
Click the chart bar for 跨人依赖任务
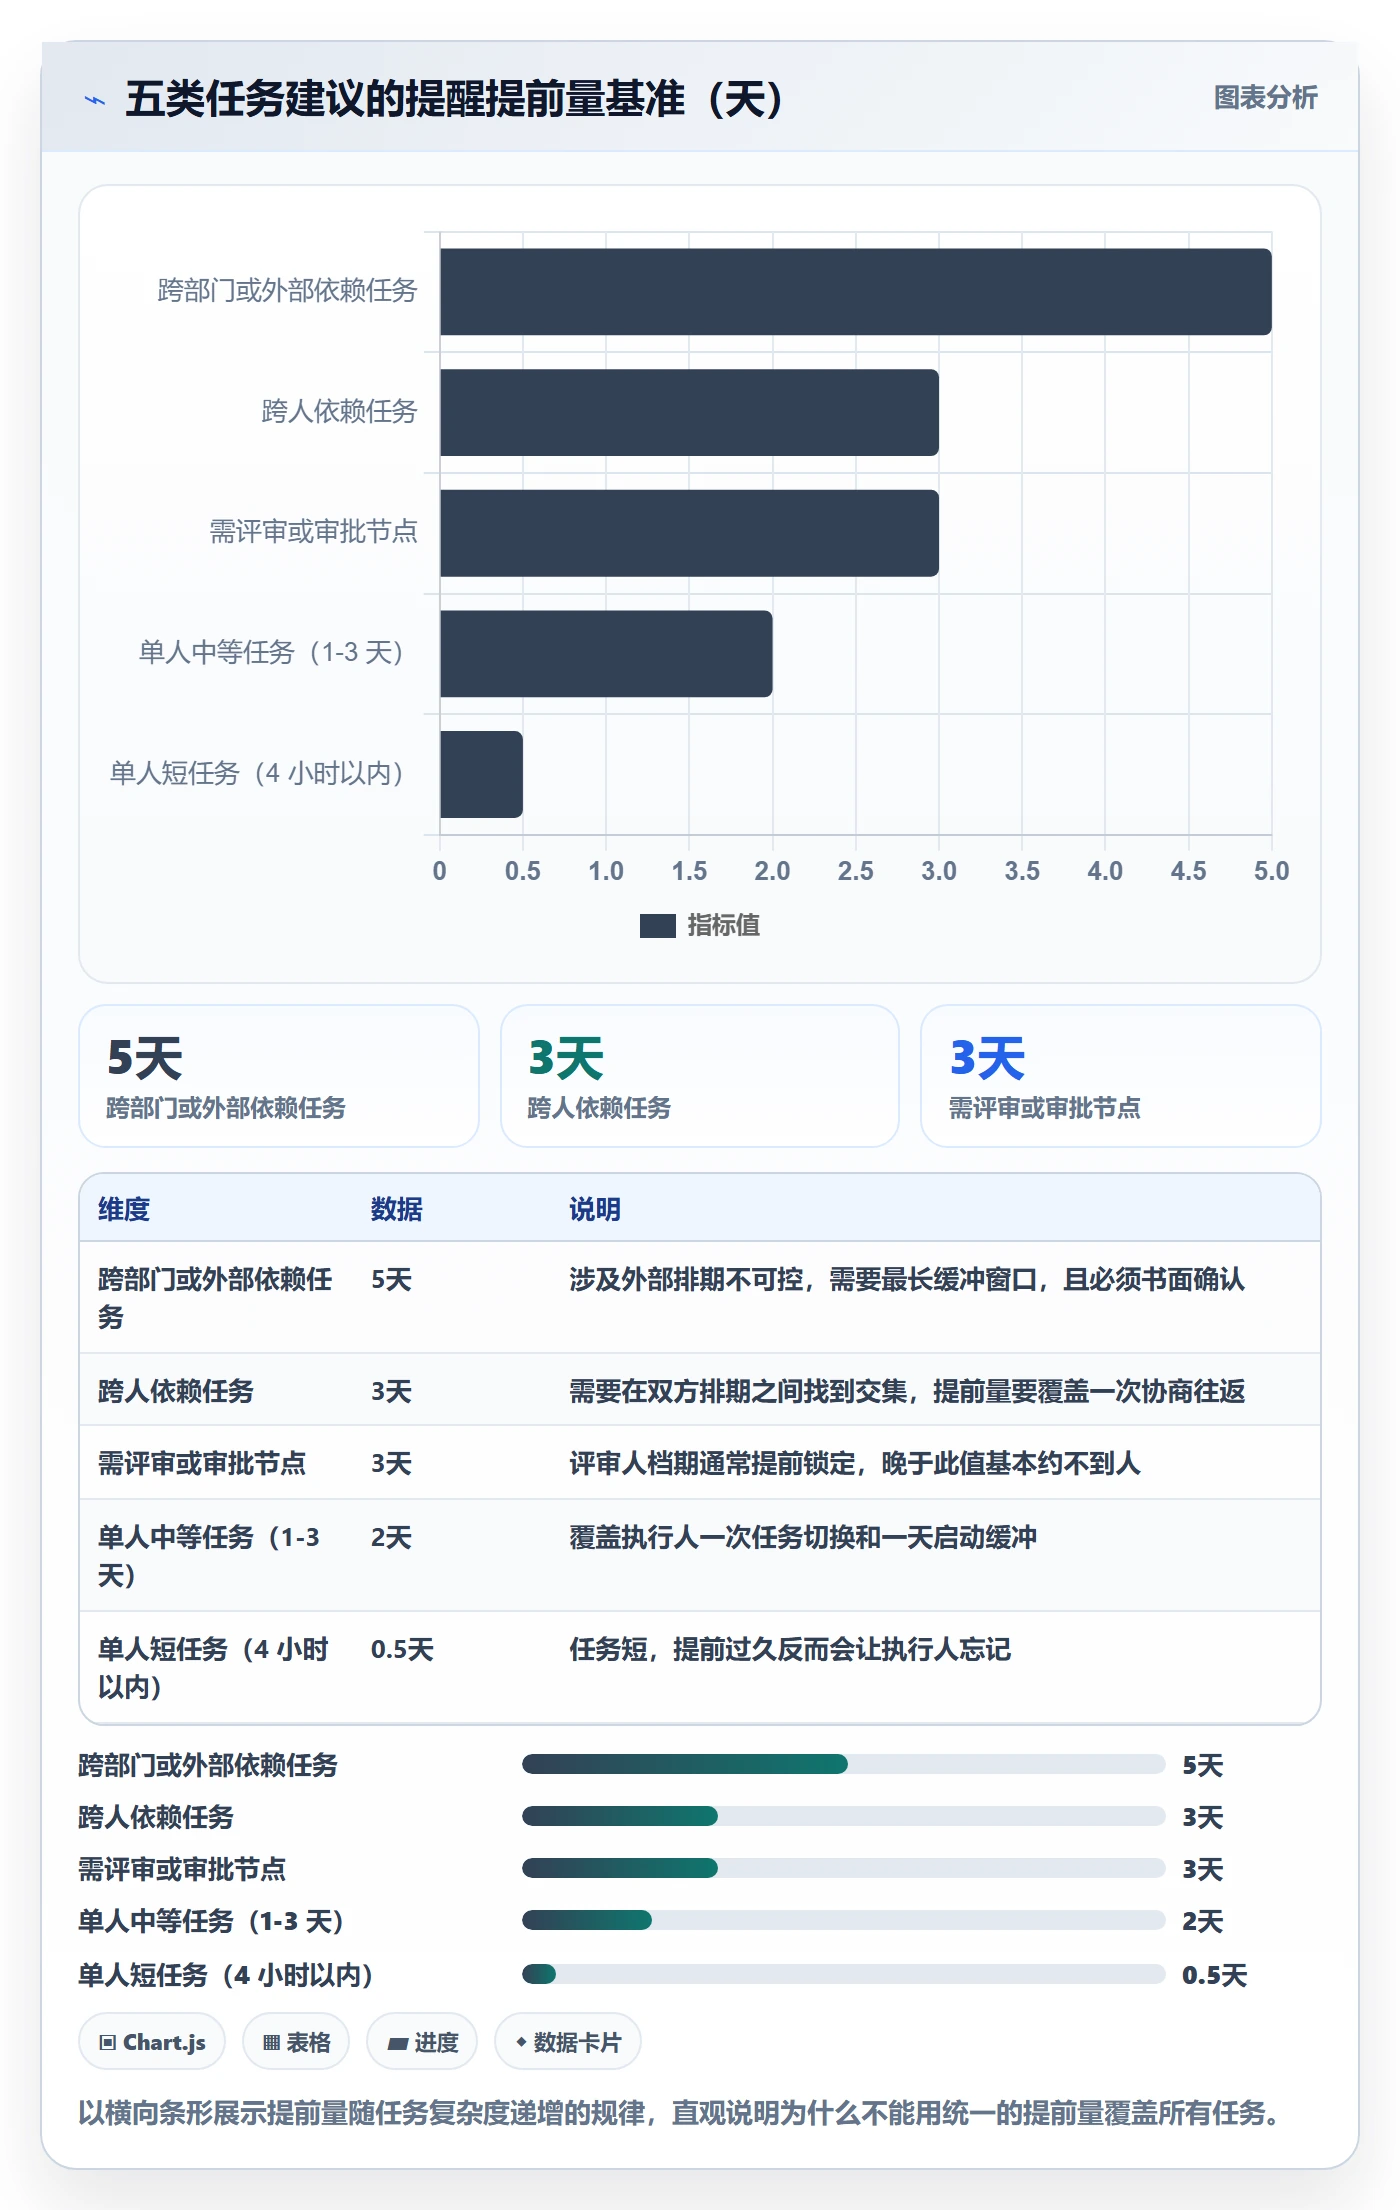[x=689, y=412]
